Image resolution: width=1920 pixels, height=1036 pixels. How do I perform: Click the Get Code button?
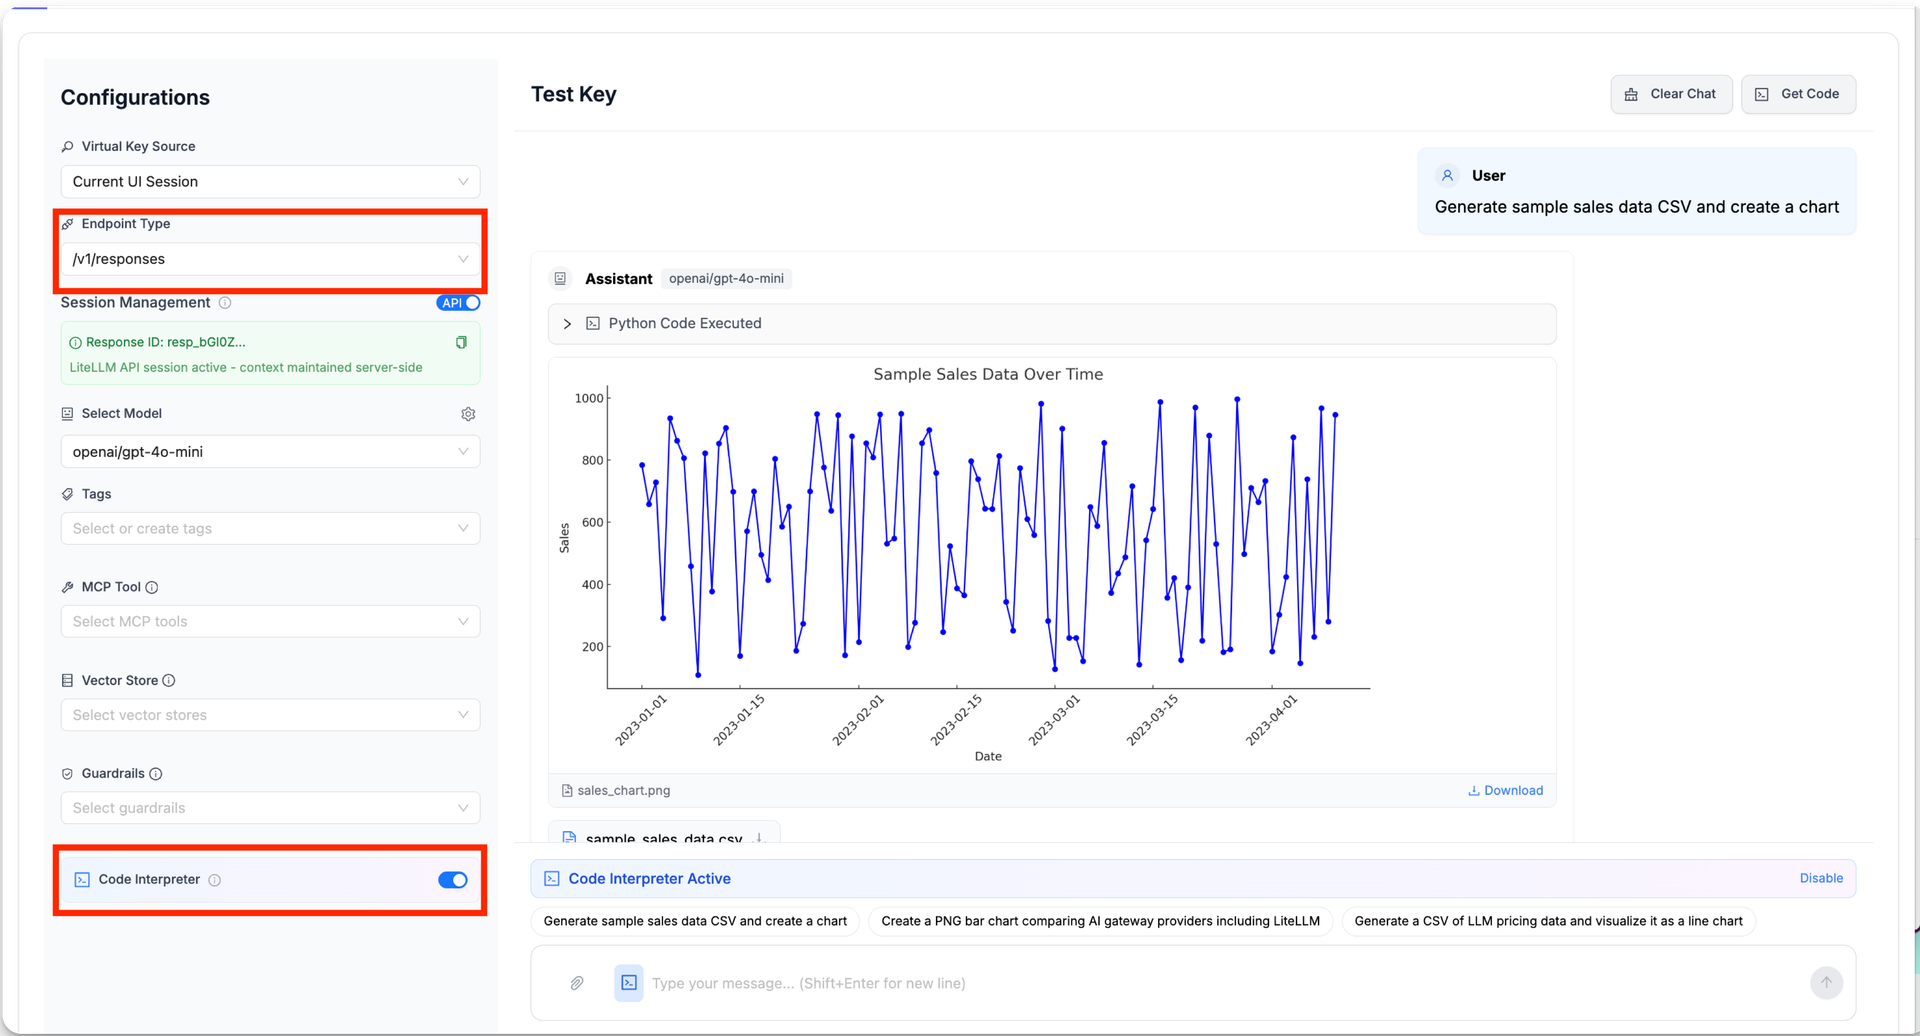(1797, 94)
